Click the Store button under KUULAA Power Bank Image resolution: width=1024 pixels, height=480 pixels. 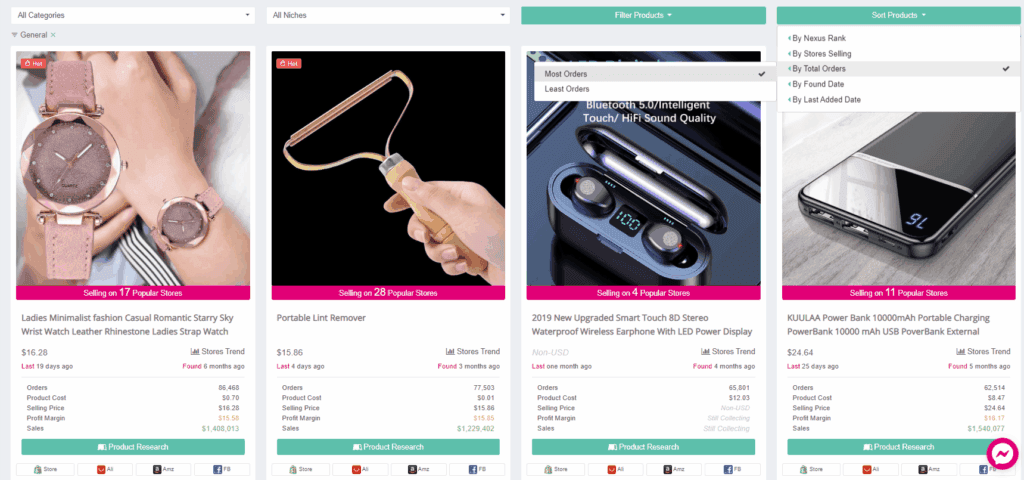[x=810, y=469]
